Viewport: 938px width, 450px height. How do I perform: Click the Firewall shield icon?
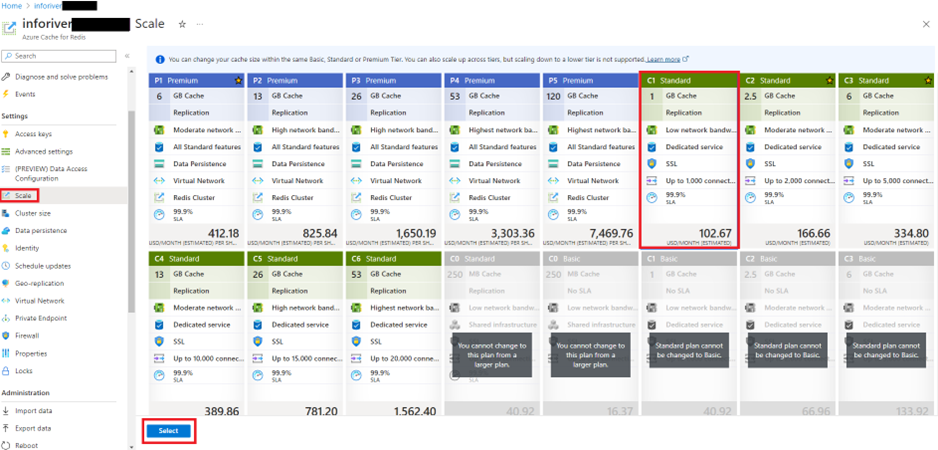[x=7, y=335]
